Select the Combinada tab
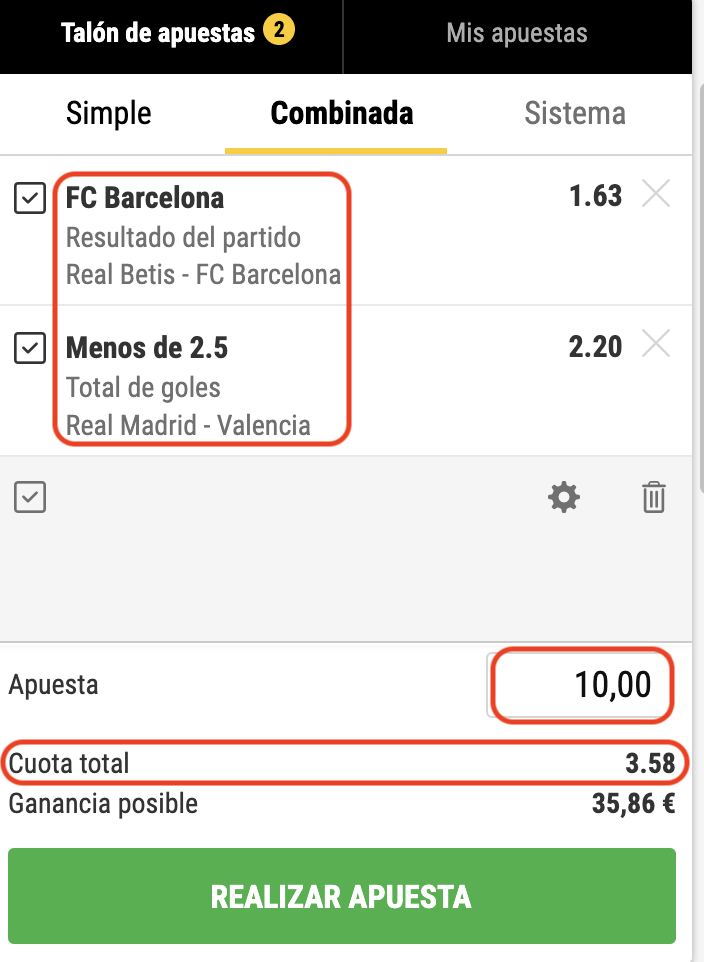 [341, 114]
